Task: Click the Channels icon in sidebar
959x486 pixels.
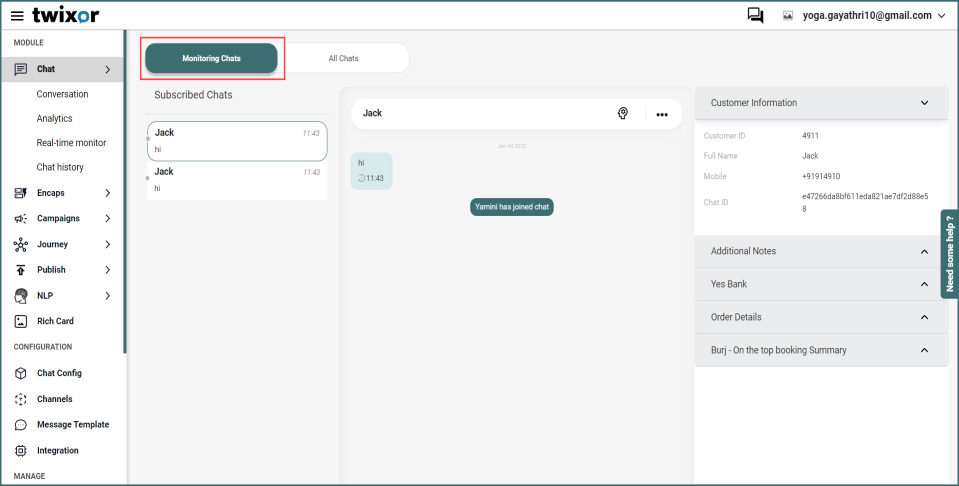Action: [21, 399]
